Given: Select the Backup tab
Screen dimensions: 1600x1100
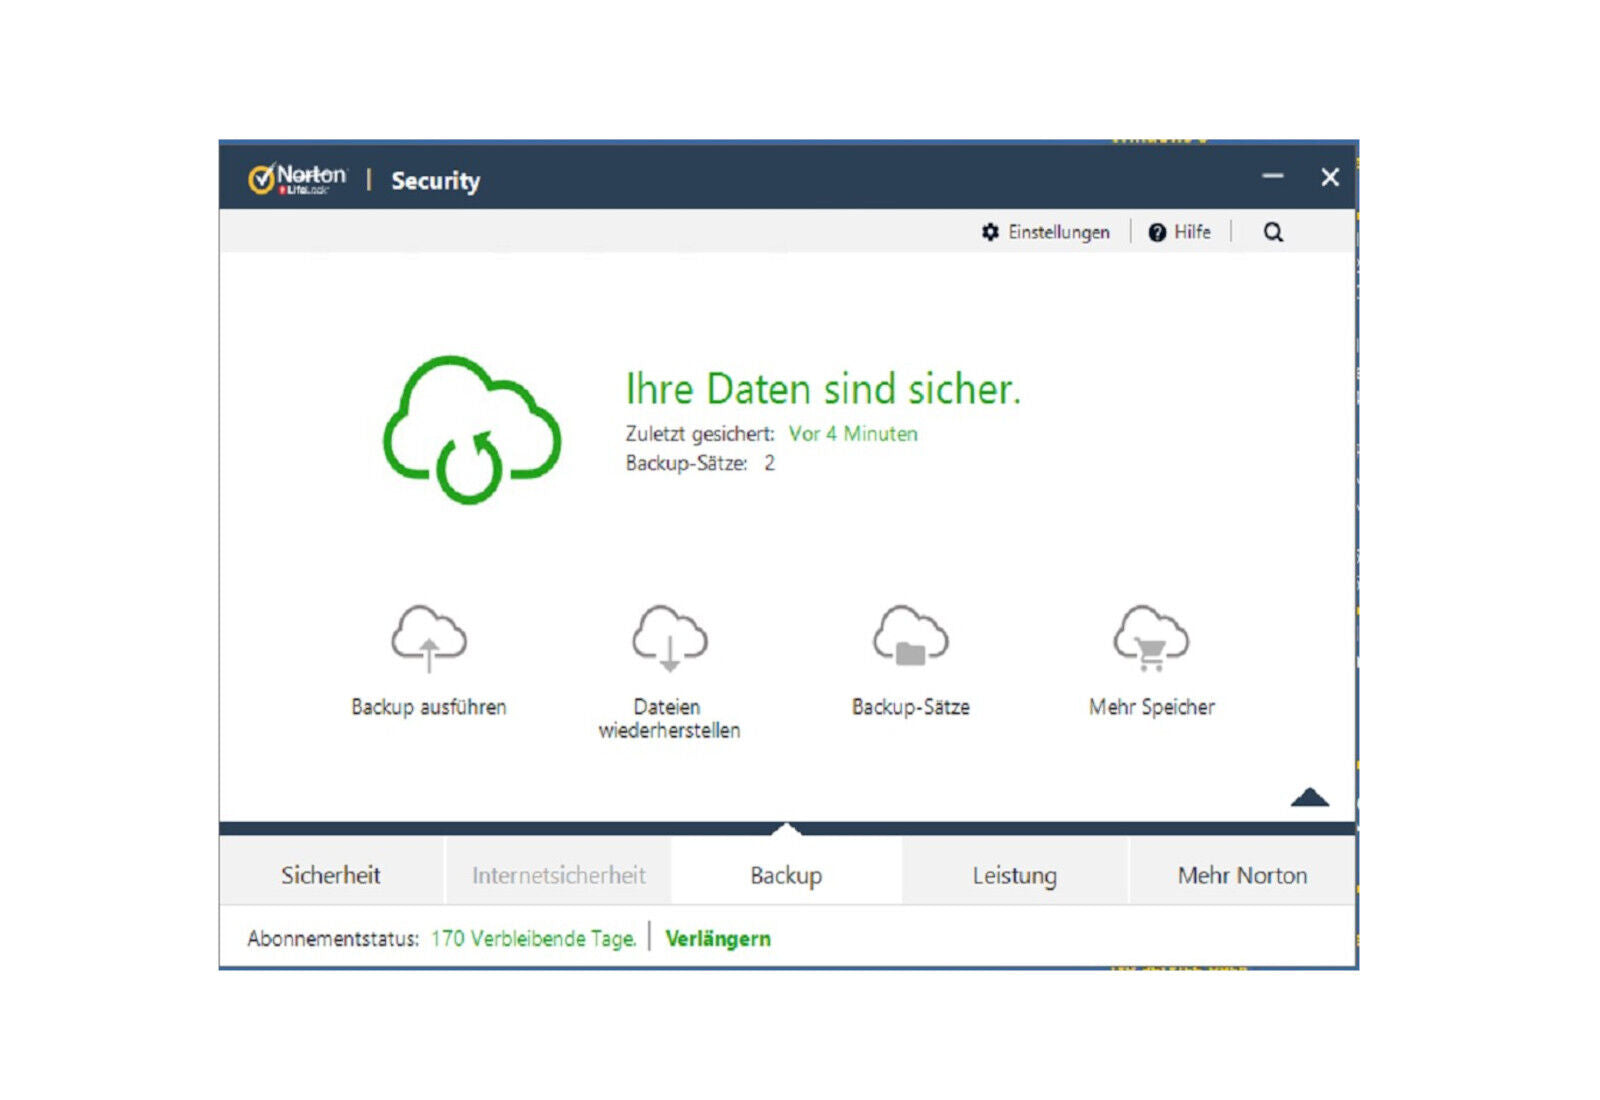Looking at the screenshot, I should click(786, 875).
